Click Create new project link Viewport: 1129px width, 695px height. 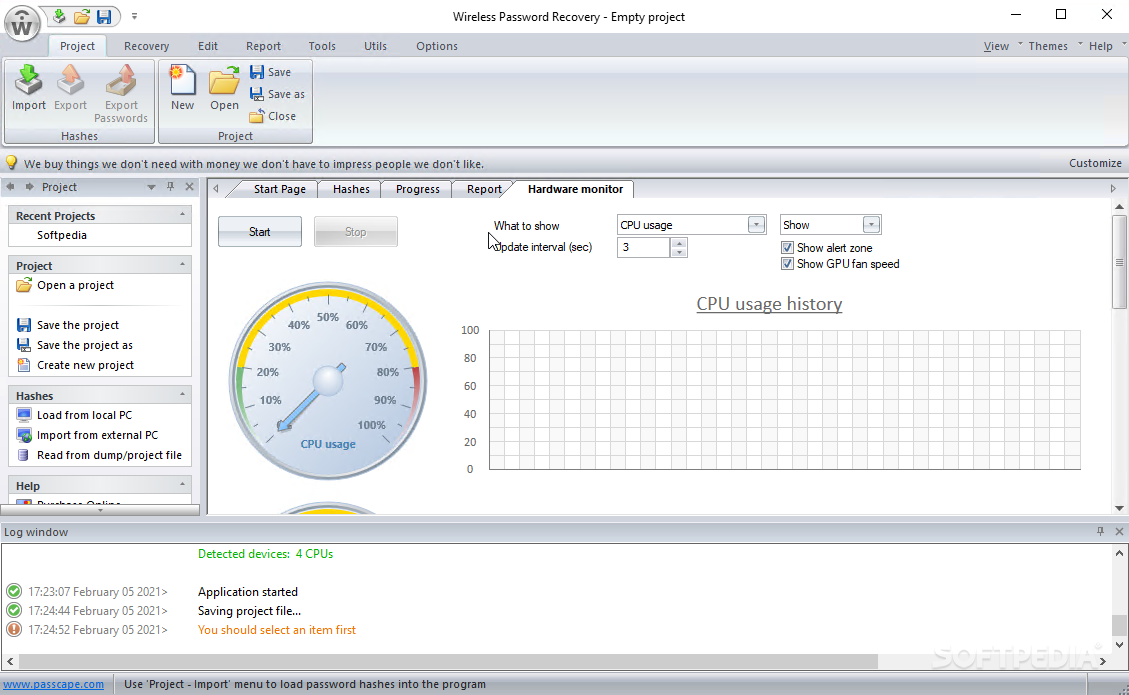point(76,365)
